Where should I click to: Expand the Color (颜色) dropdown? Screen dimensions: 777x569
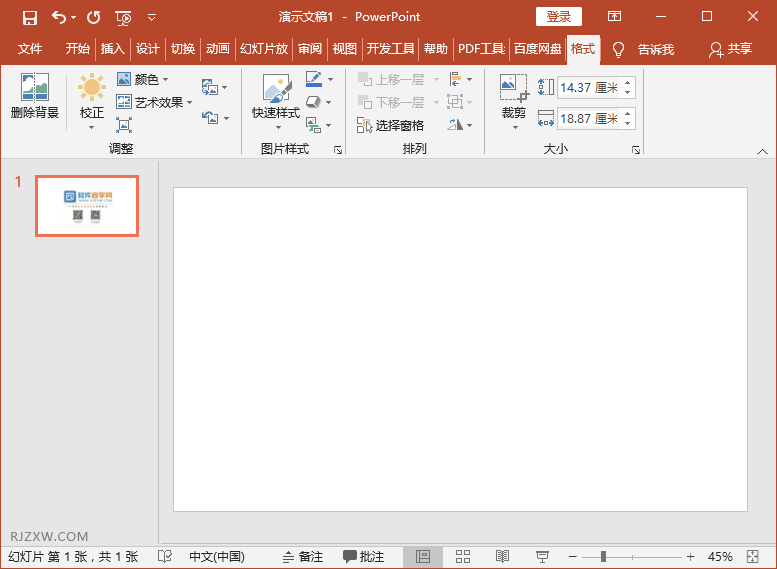[145, 79]
